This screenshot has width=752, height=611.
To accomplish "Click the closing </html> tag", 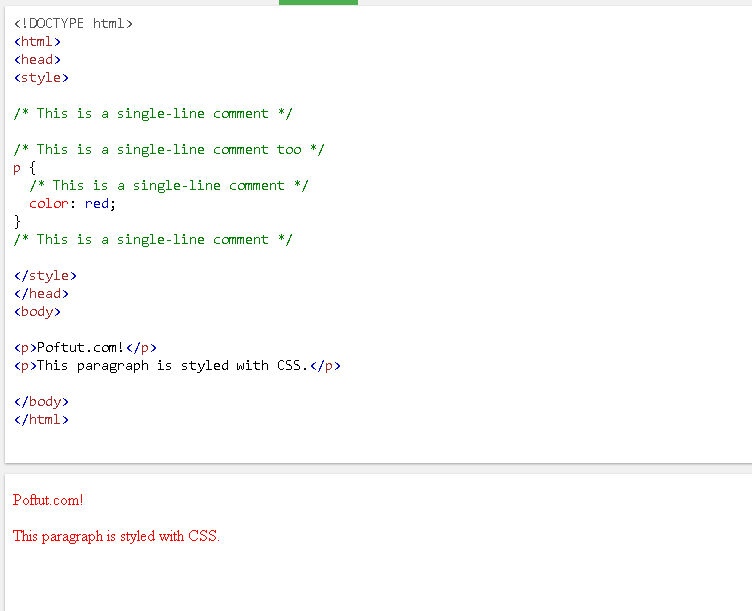I will (x=41, y=420).
